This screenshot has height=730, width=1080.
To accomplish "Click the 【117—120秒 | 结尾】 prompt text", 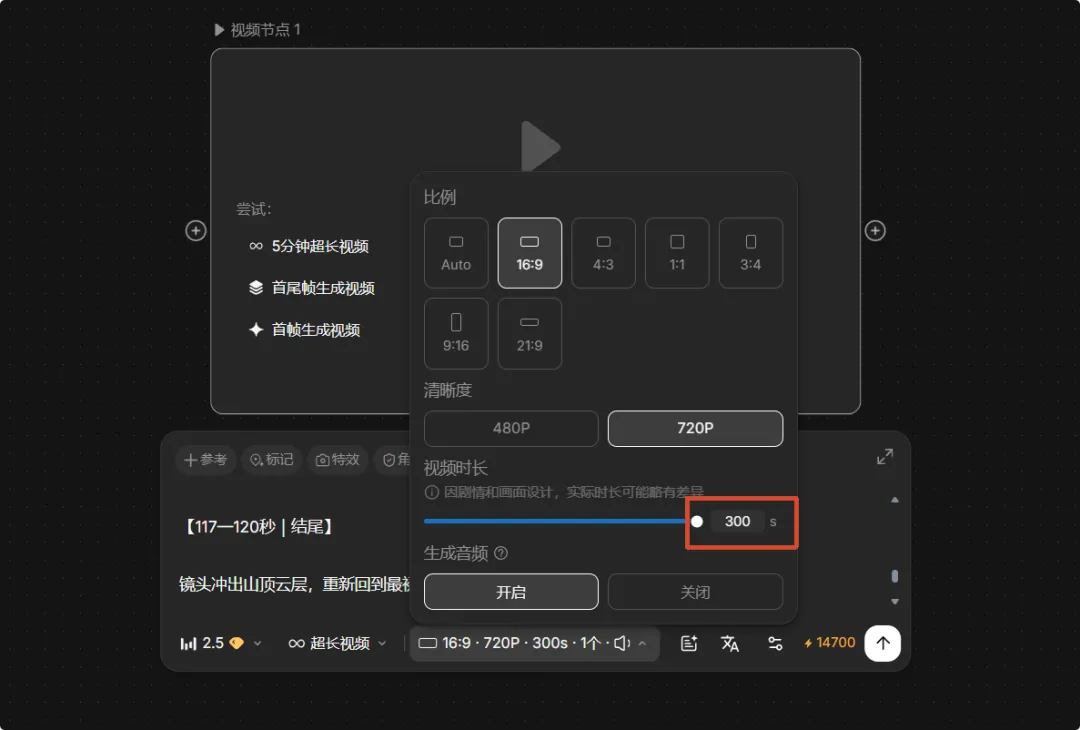I will 259,527.
